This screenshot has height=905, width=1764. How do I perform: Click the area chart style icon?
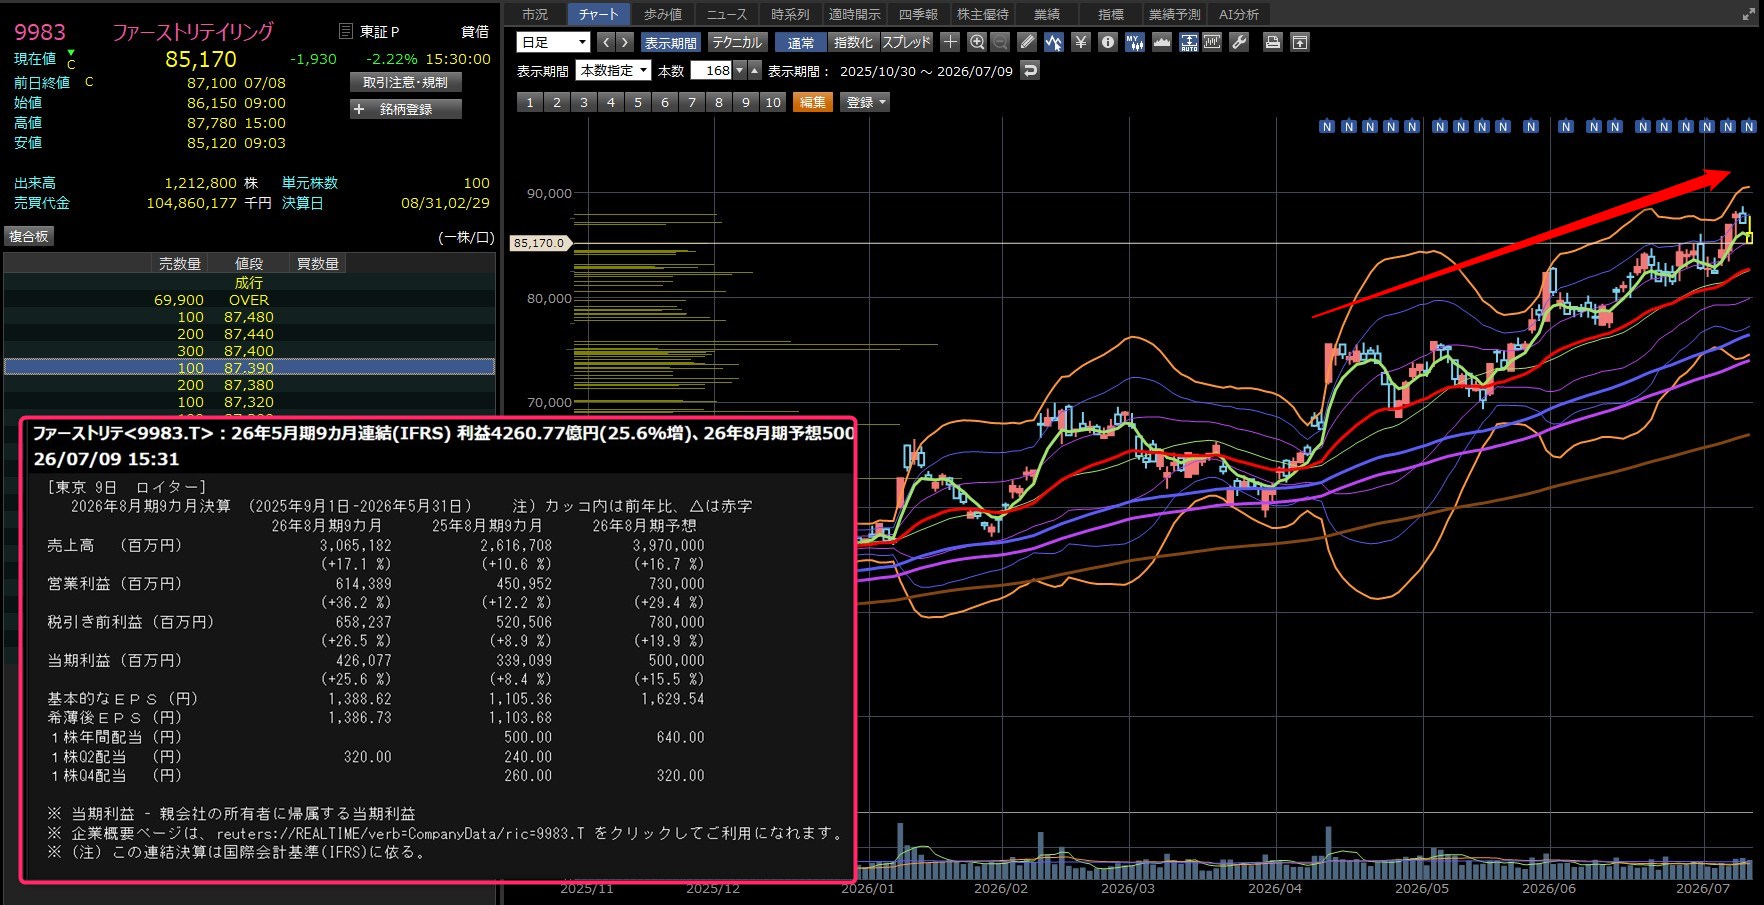point(1162,42)
